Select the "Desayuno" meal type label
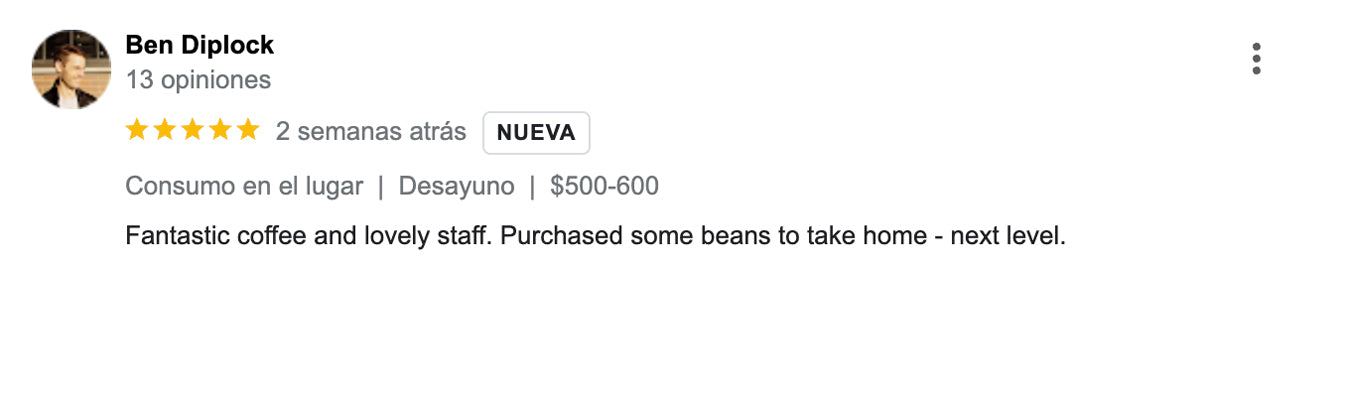The width and height of the screenshot is (1352, 418). (456, 186)
